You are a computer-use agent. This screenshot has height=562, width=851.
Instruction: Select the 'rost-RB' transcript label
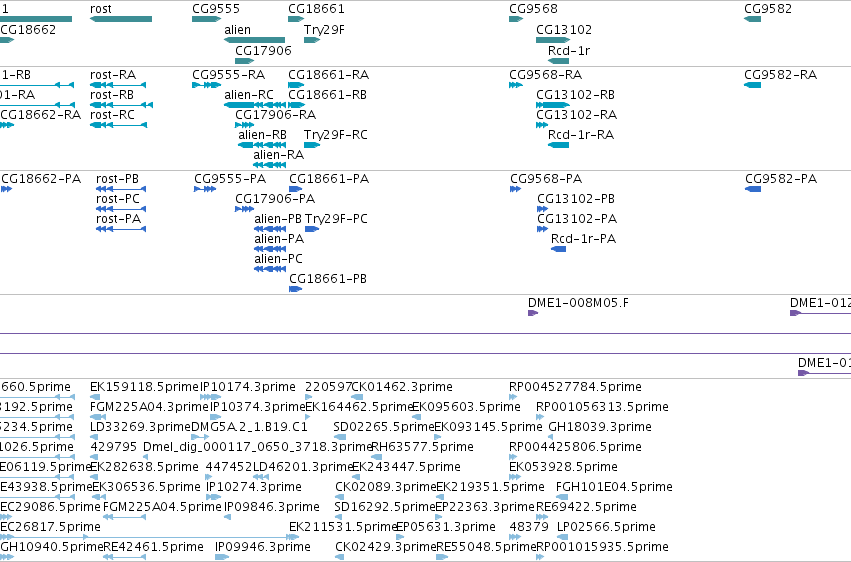pos(112,95)
